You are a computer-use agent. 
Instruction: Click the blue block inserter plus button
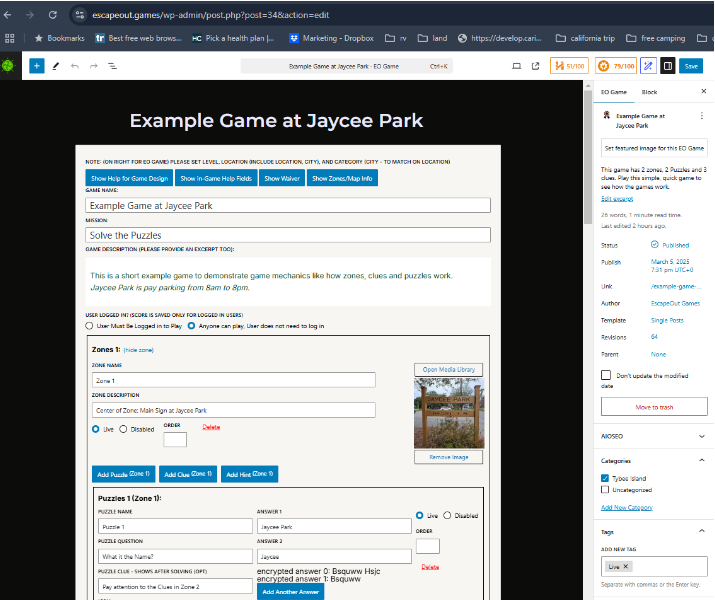coord(36,66)
